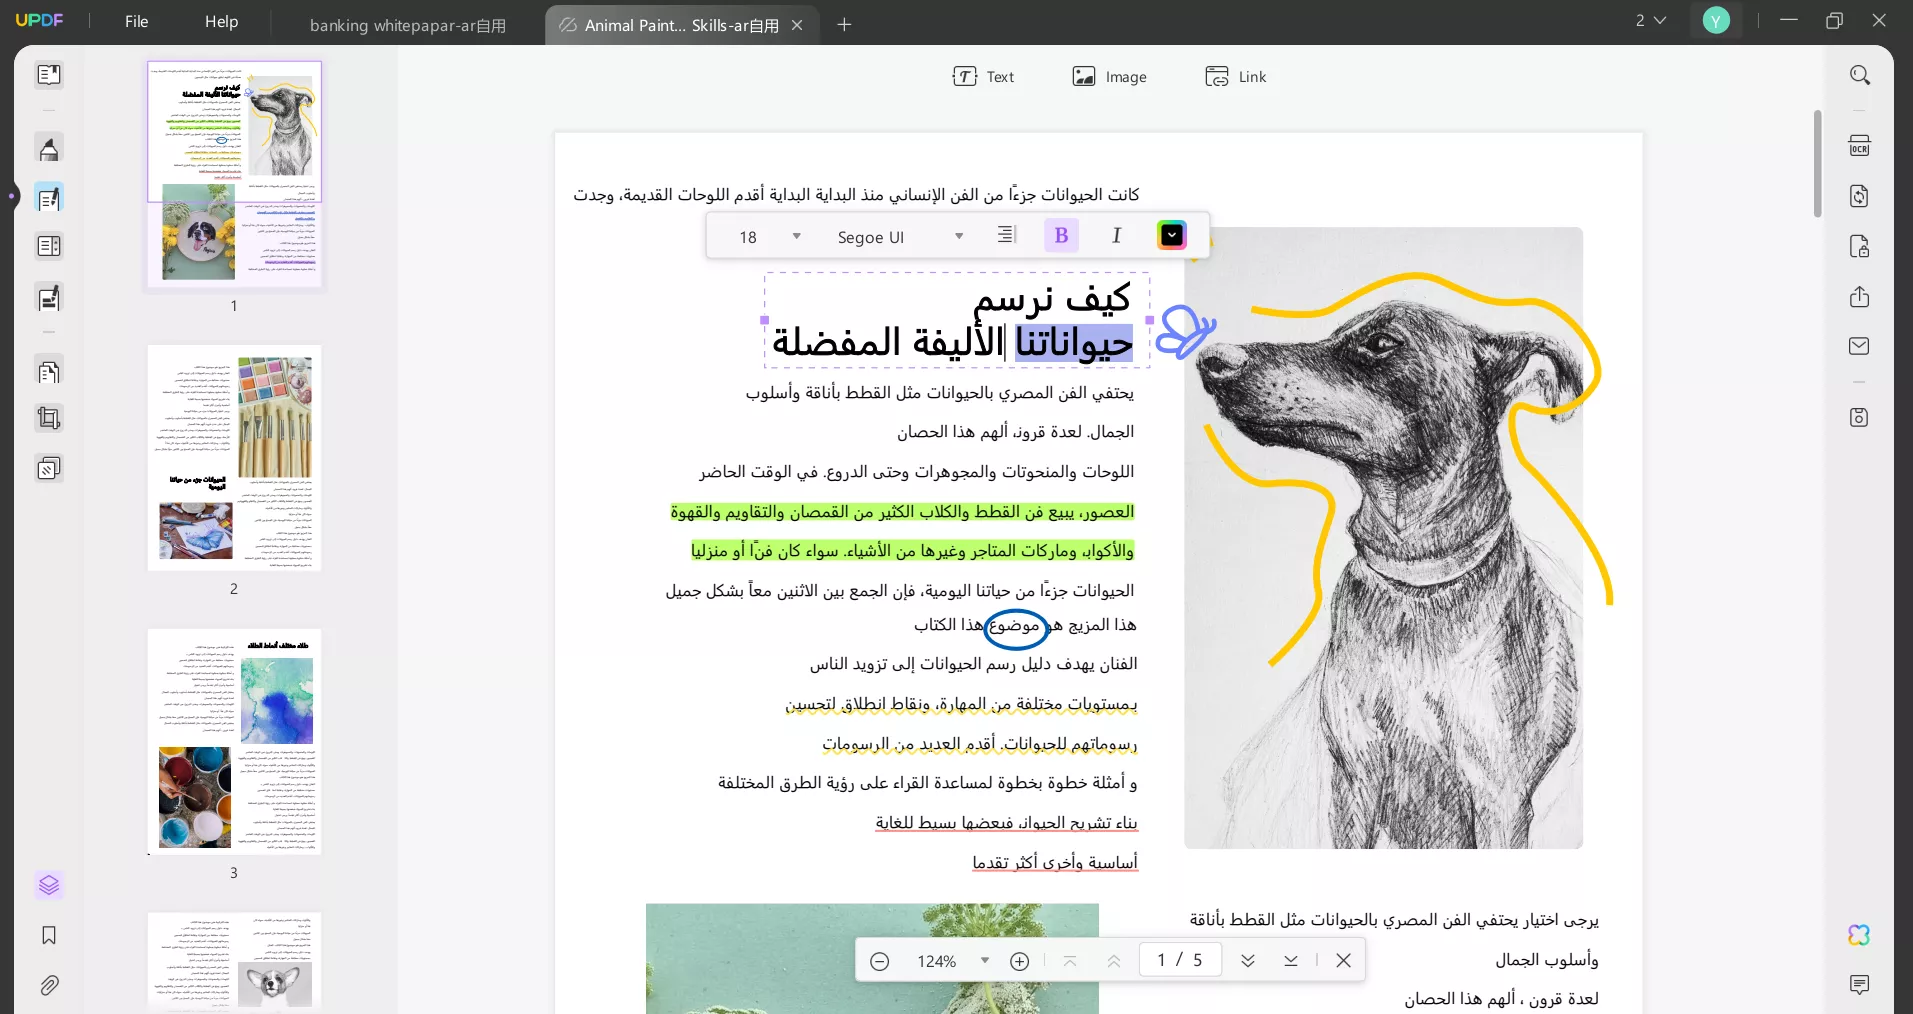Expand the font size 18 dropdown

[765, 236]
